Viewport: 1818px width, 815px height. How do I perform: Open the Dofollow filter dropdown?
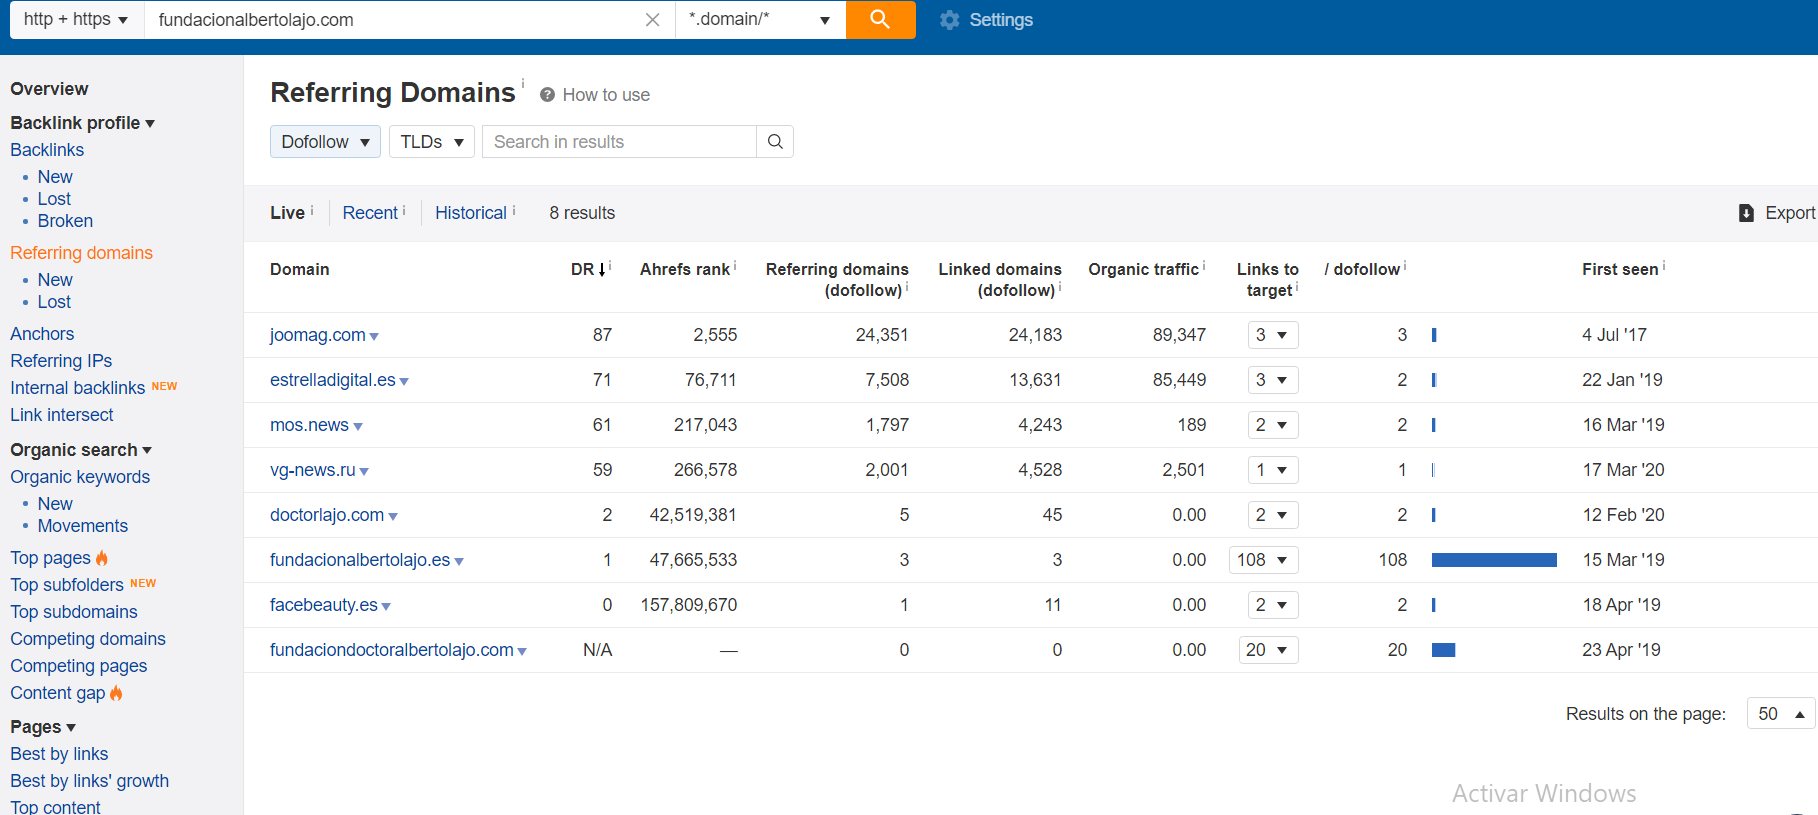click(x=325, y=142)
